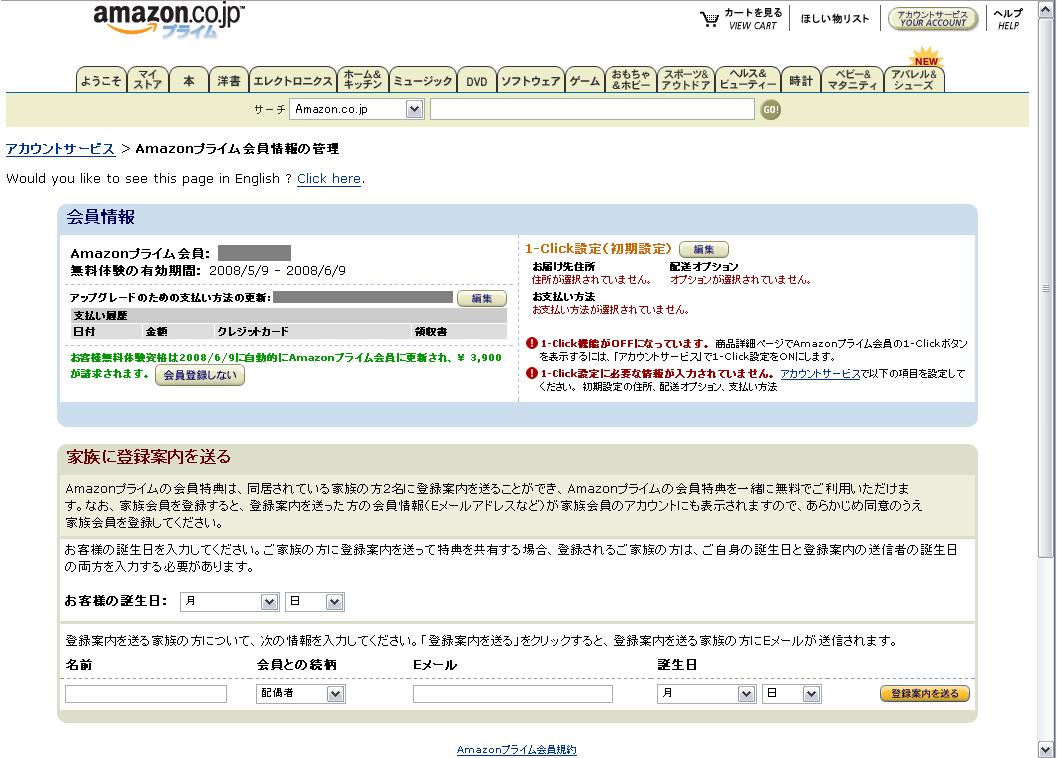Image resolution: width=1057 pixels, height=758 pixels.
Task: Expand お客様の誕生日 day dropdown
Action: (315, 602)
